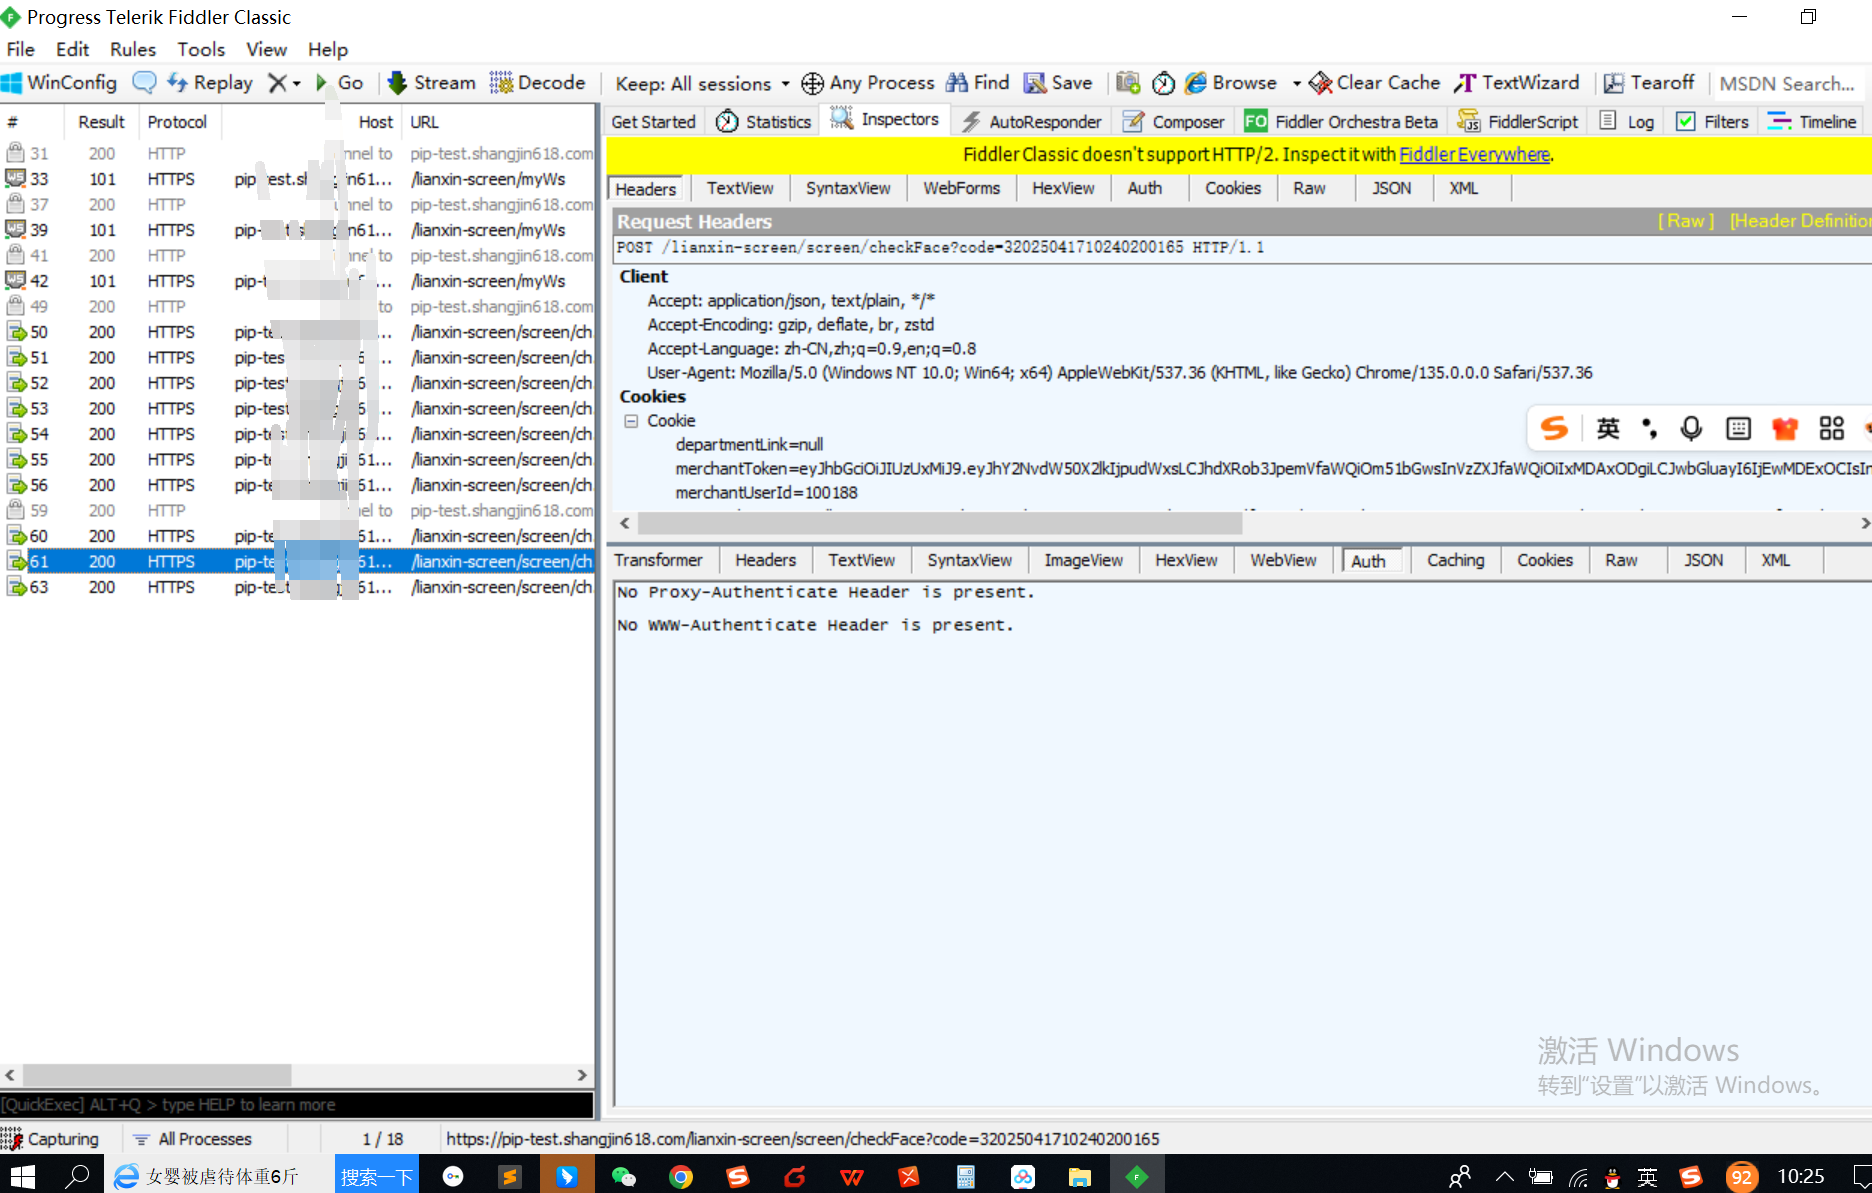Toggle Capturing in the status bar

[x=51, y=1139]
